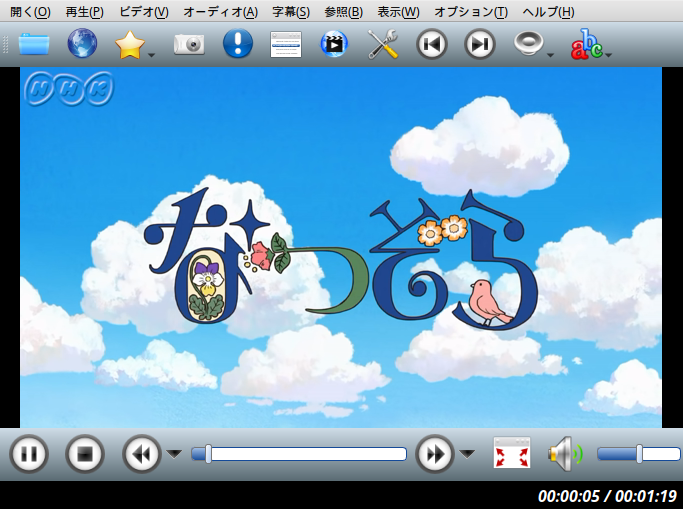Fast-forward with the double-right-arrow button
This screenshot has width=683, height=509.
pyautogui.click(x=435, y=454)
